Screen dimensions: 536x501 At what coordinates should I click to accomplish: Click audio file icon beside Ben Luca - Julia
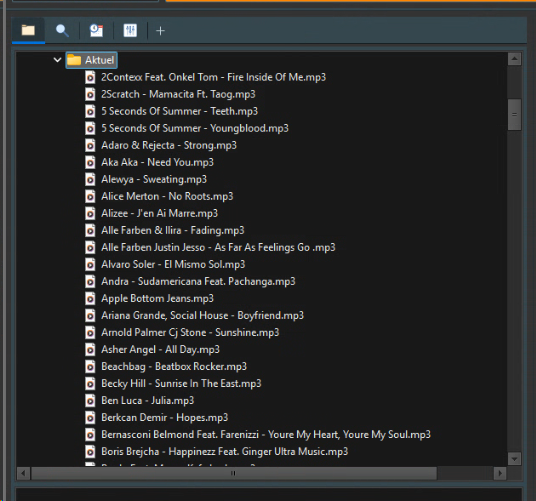click(x=90, y=401)
